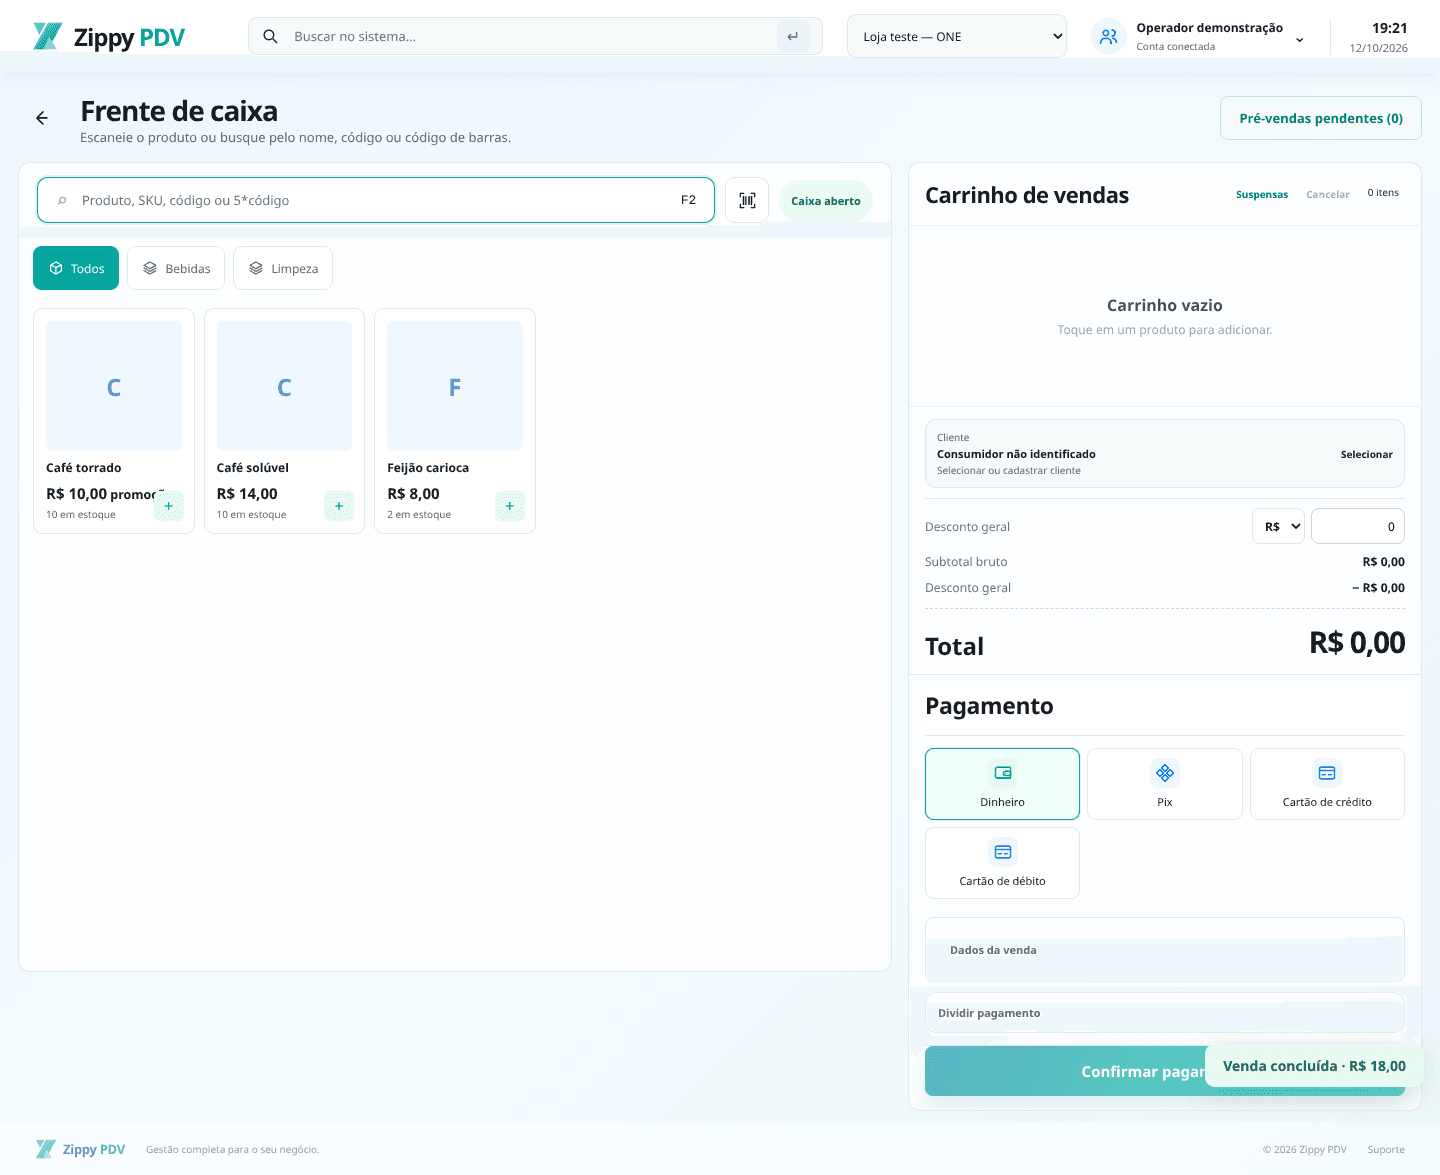
Task: Click the Caixa aberto status badge
Action: 826,200
